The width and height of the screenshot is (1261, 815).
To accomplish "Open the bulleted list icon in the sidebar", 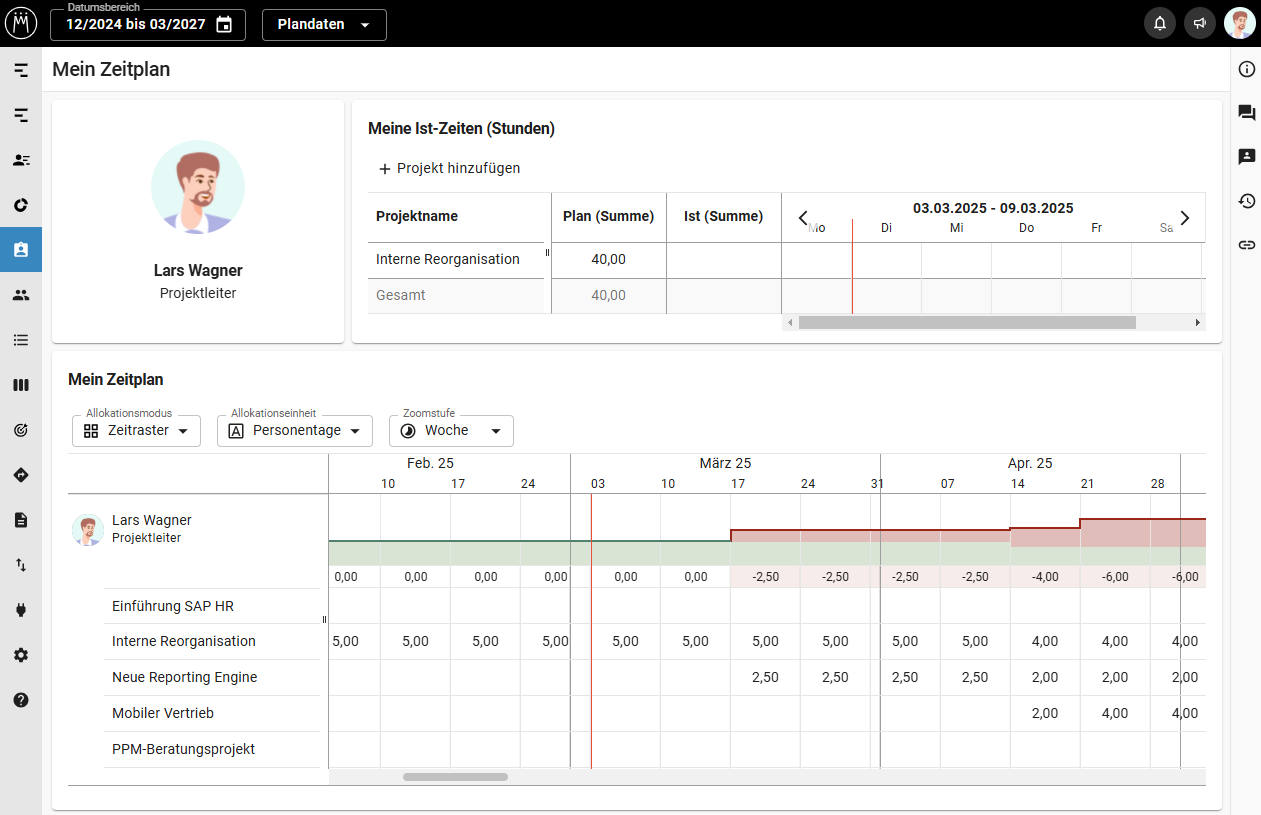I will (21, 340).
